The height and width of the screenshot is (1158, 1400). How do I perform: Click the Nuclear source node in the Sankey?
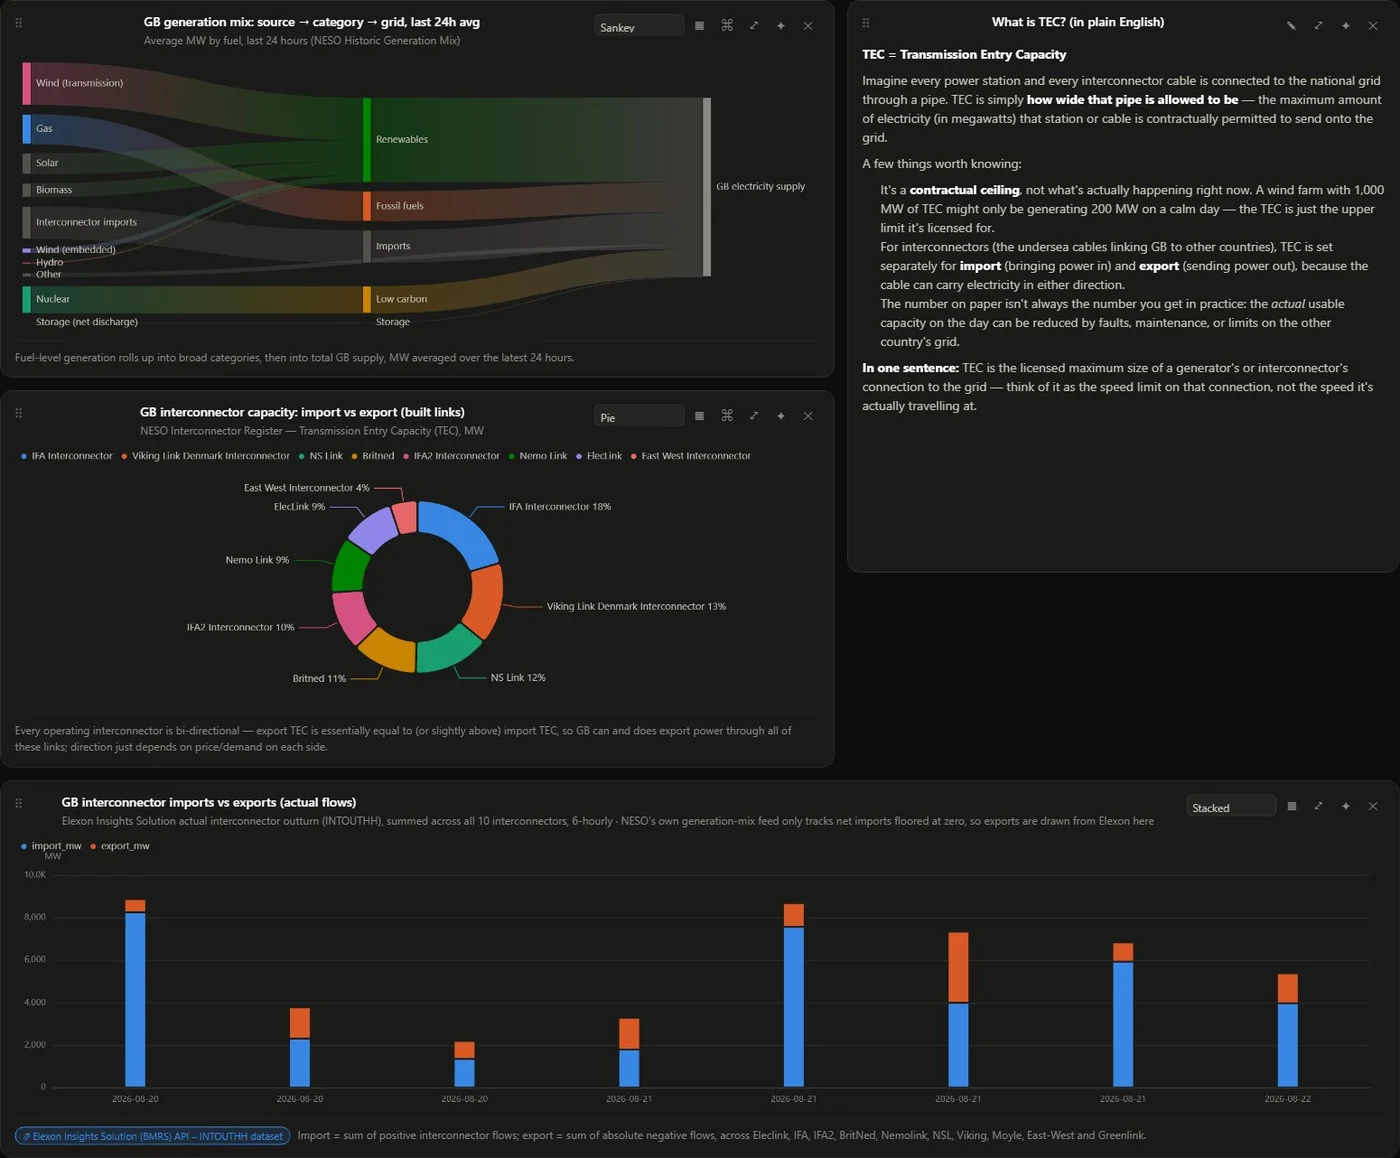(27, 299)
